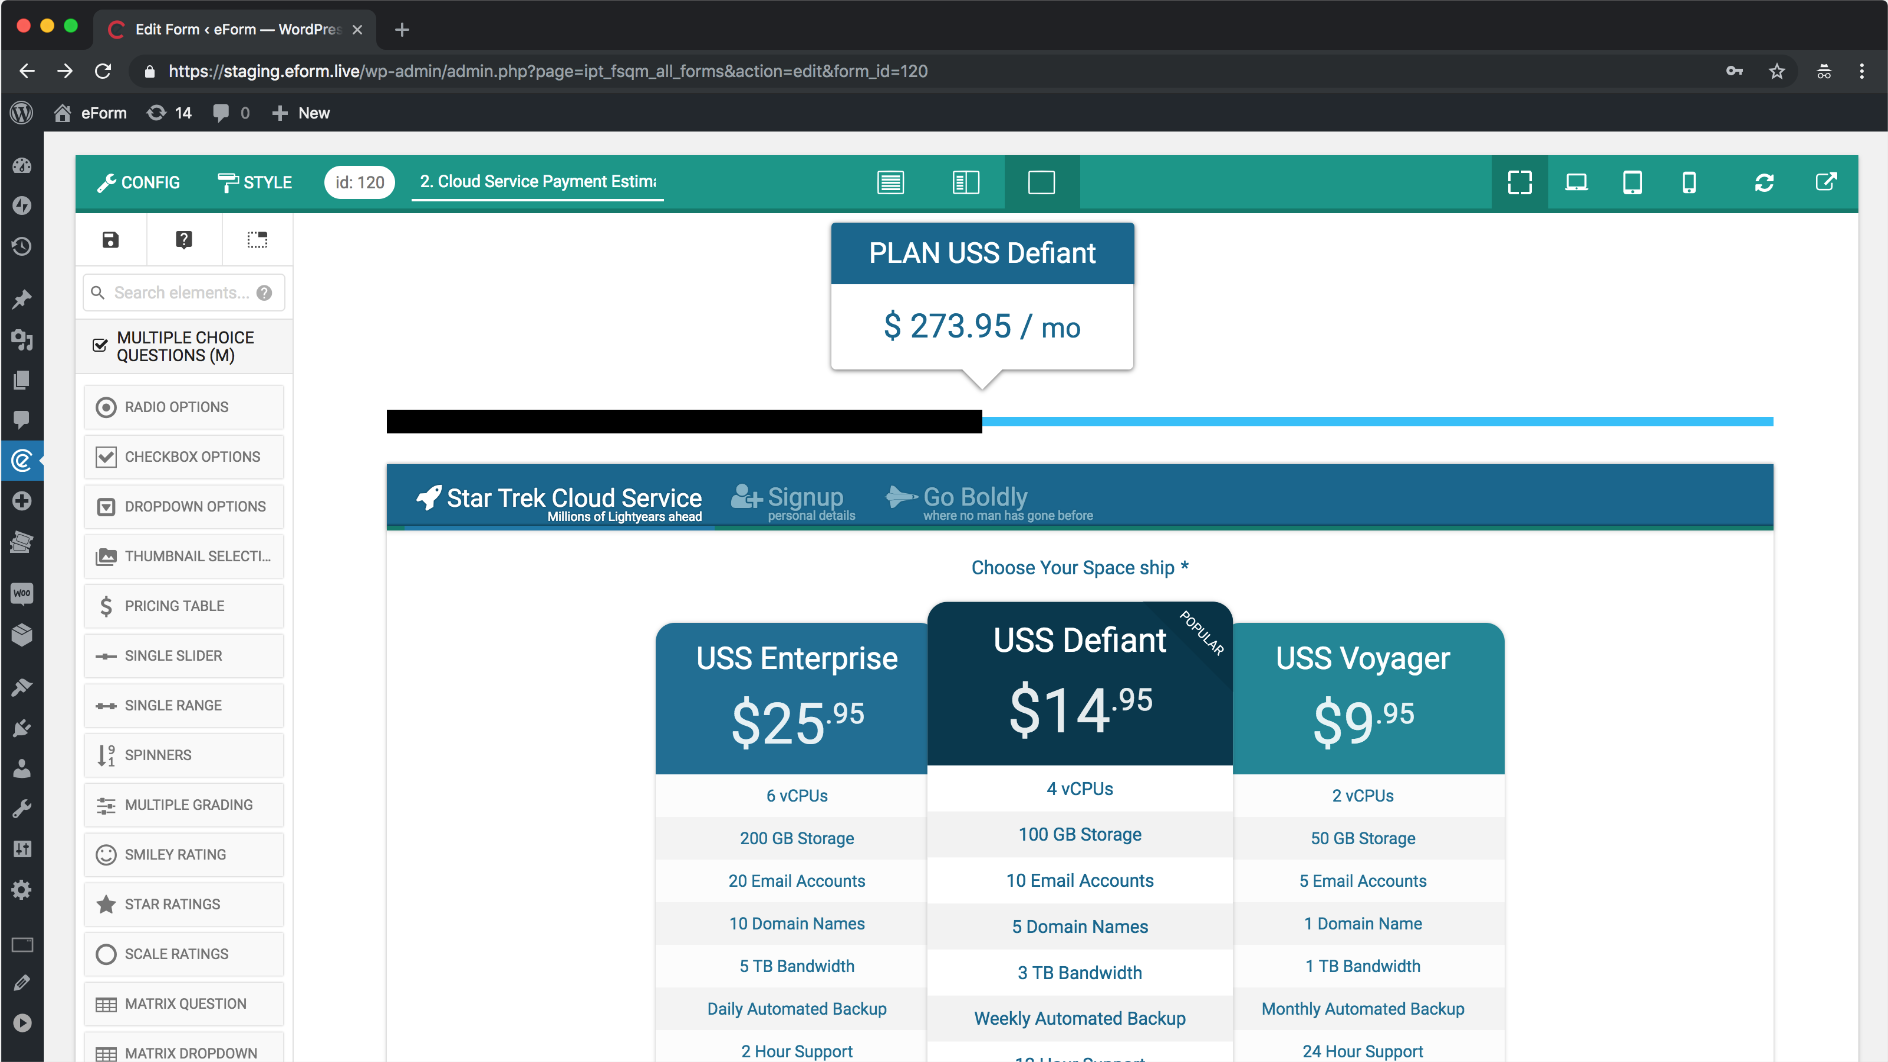Open the help question-mark icon

pyautogui.click(x=184, y=240)
